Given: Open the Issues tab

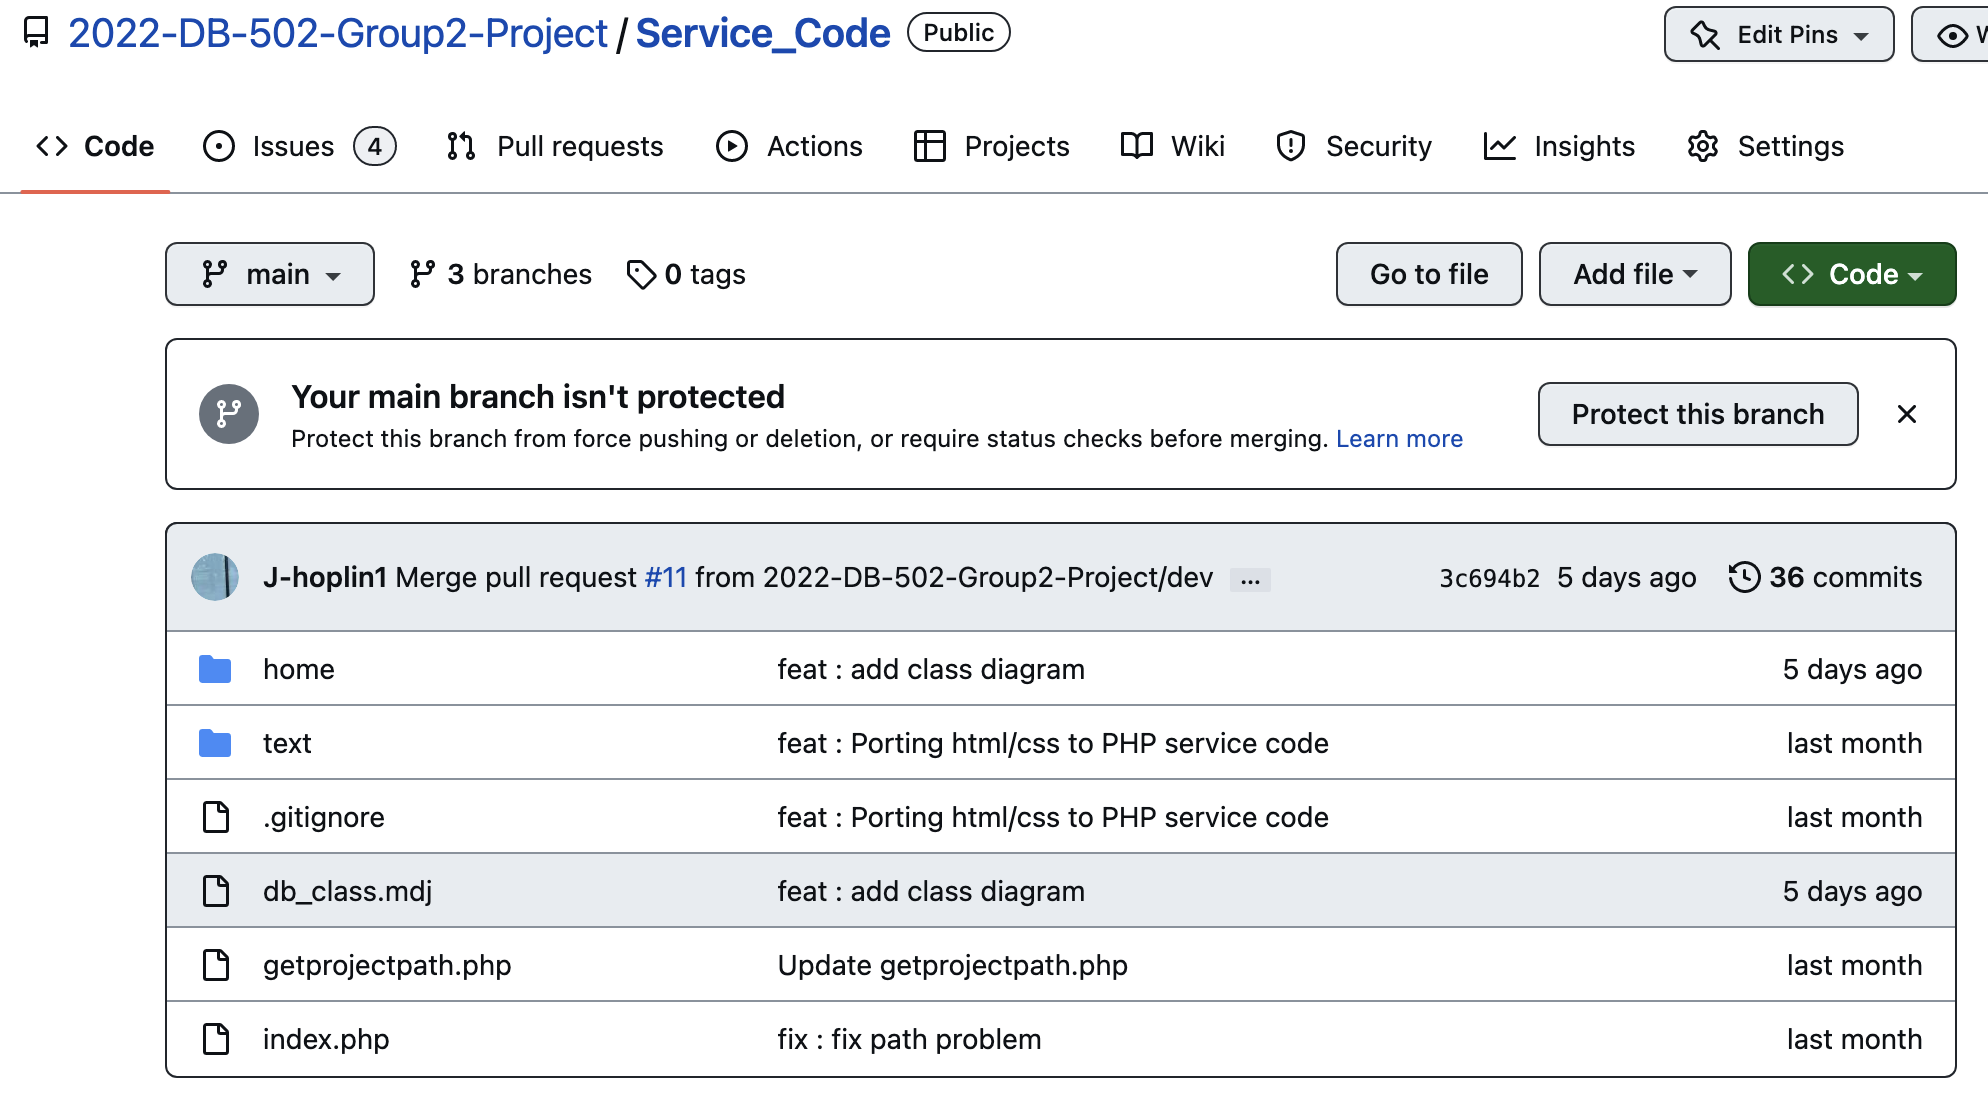Looking at the screenshot, I should point(299,146).
